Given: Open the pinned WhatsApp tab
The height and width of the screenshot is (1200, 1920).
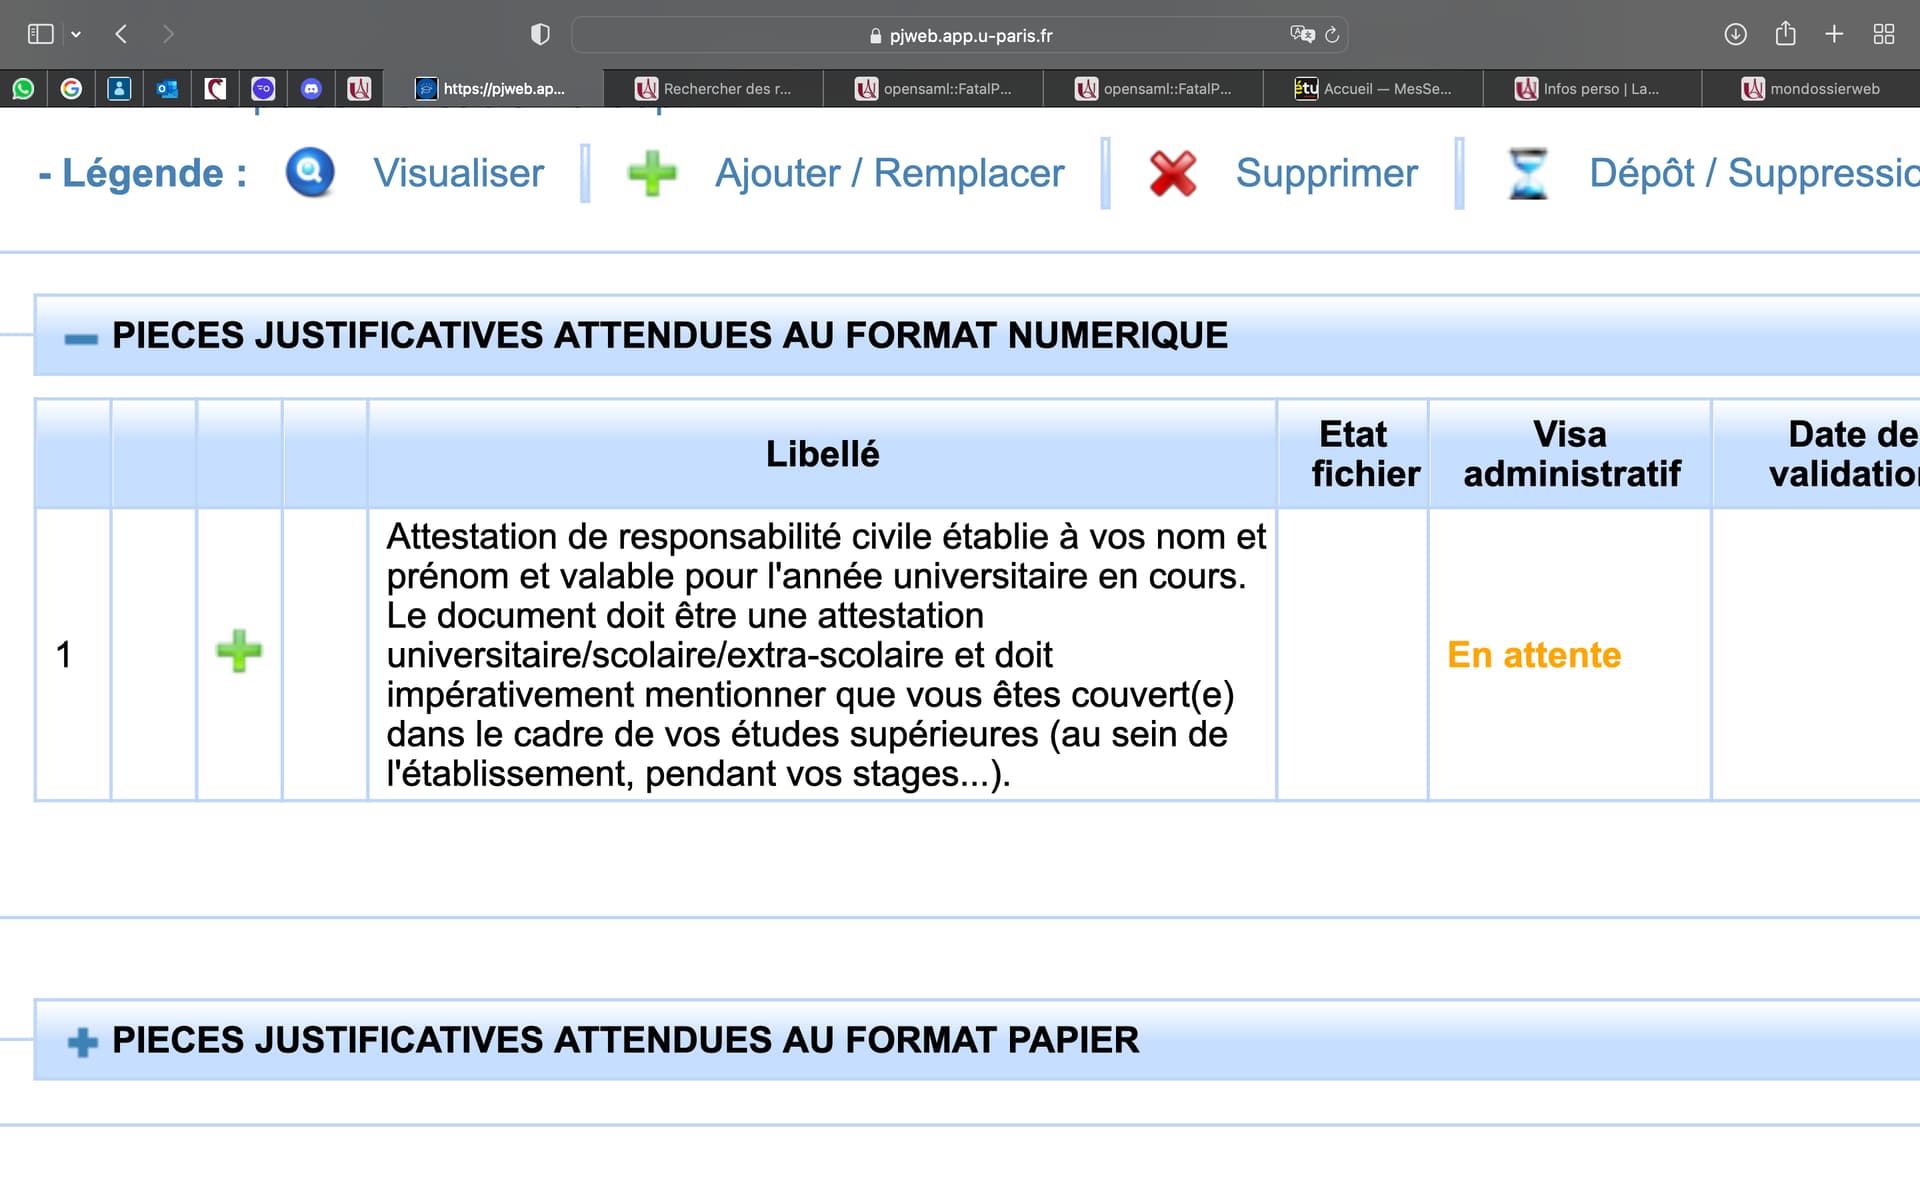Looking at the screenshot, I should (23, 89).
